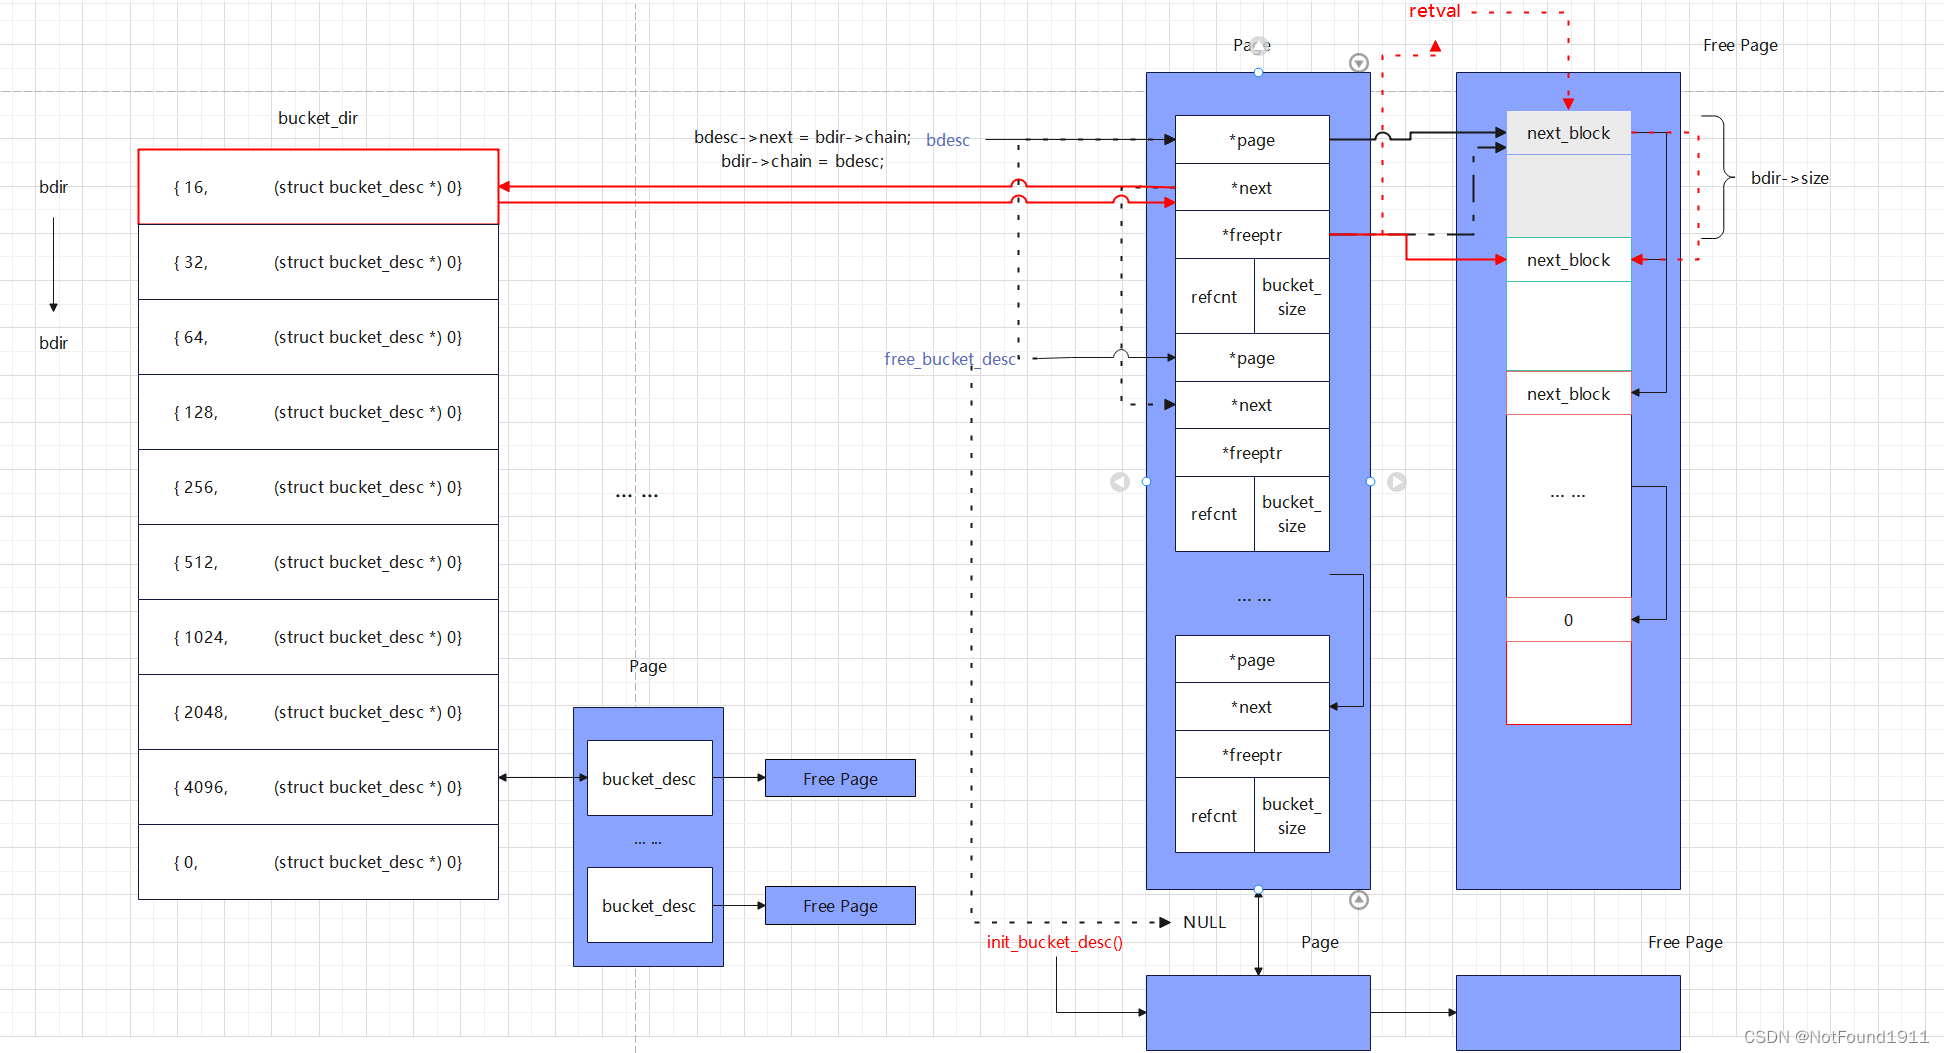
Task: Grab the bottom-center selection handle of the Page shape
Action: (x=1258, y=889)
